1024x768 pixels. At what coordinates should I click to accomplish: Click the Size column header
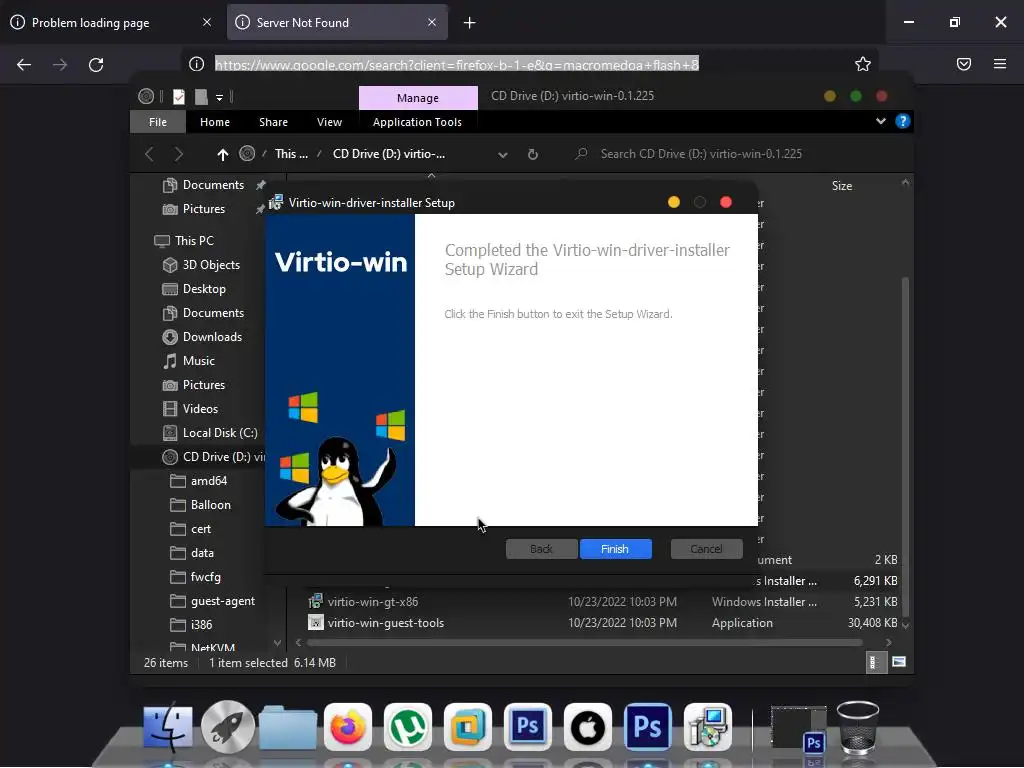click(842, 186)
